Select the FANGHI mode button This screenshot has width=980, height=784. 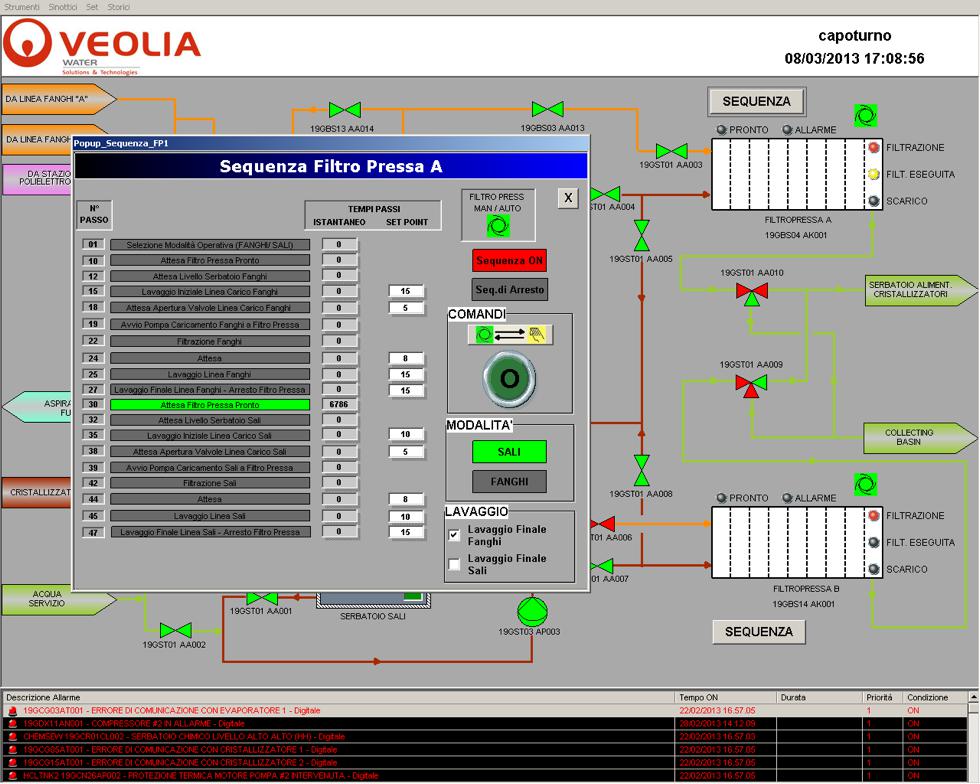pyautogui.click(x=509, y=481)
